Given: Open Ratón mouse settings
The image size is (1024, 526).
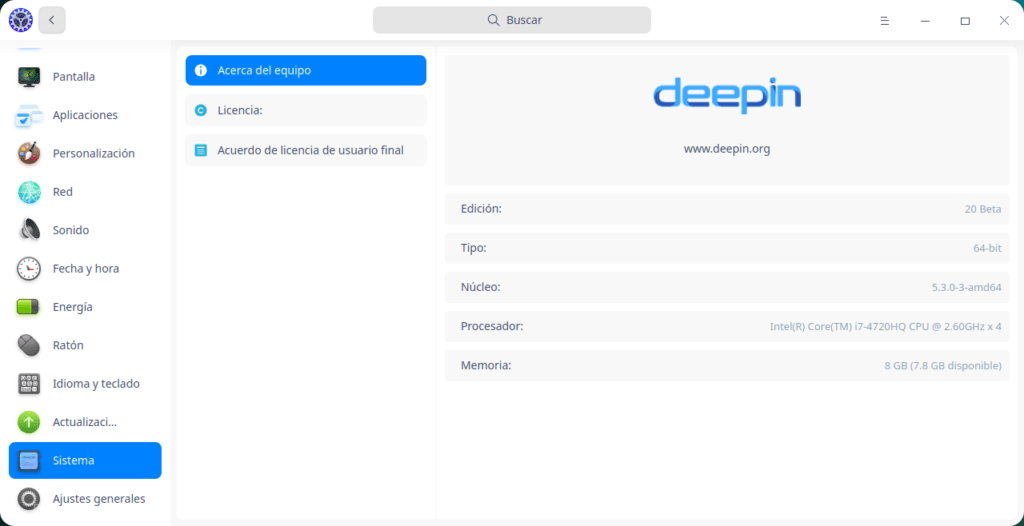Looking at the screenshot, I should tap(85, 345).
